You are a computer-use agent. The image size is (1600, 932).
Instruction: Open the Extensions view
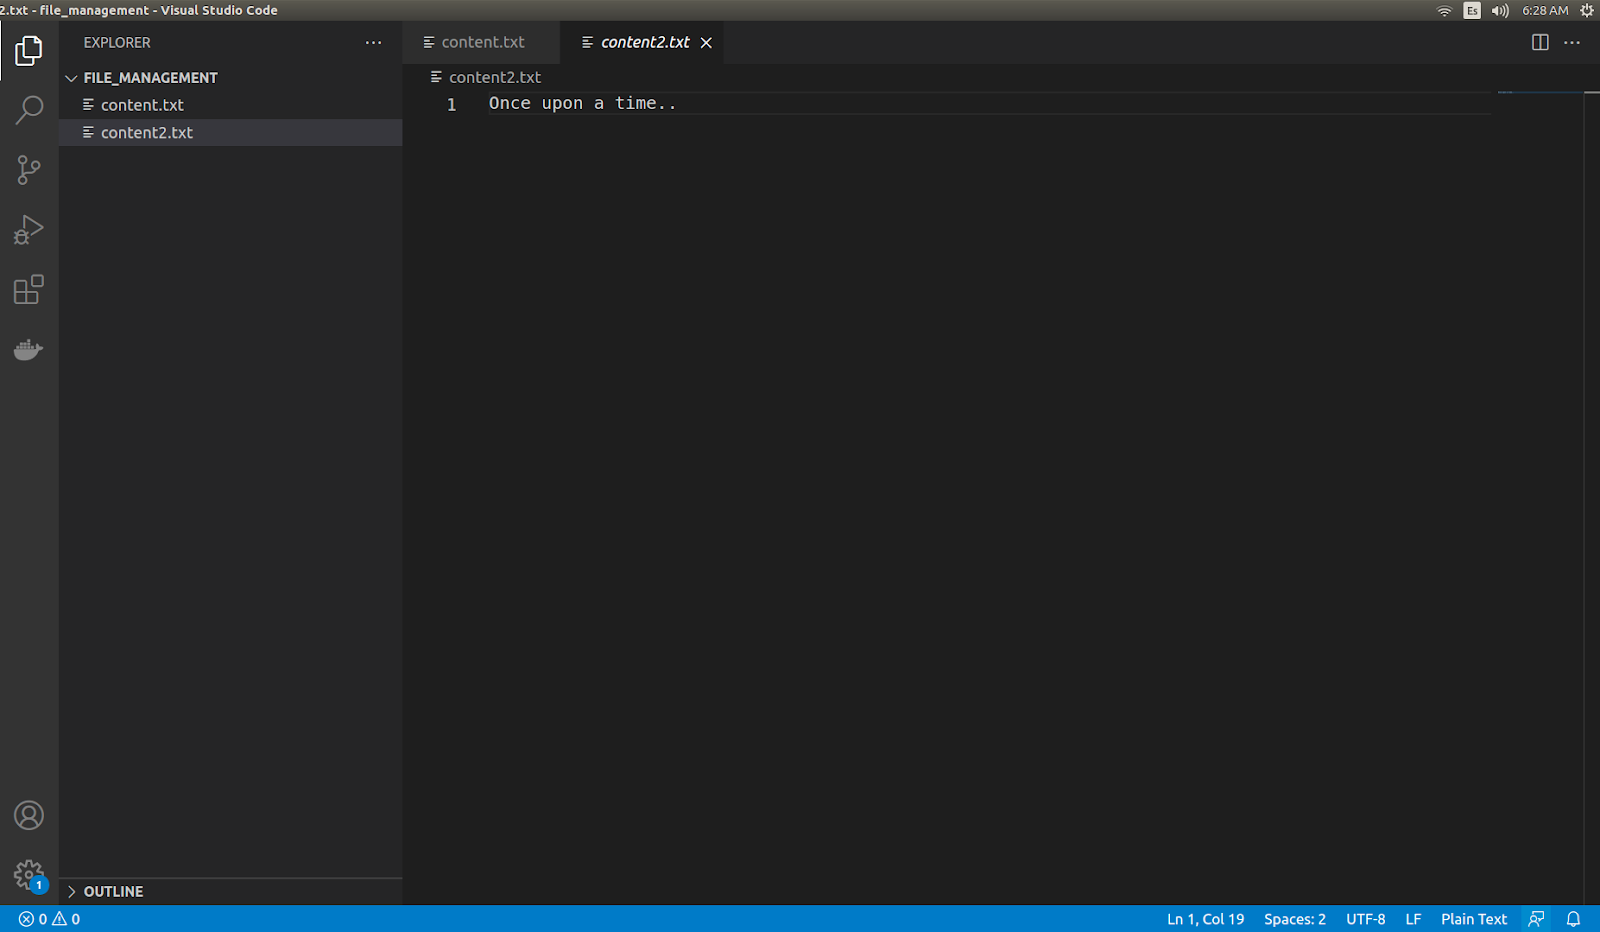coord(29,290)
